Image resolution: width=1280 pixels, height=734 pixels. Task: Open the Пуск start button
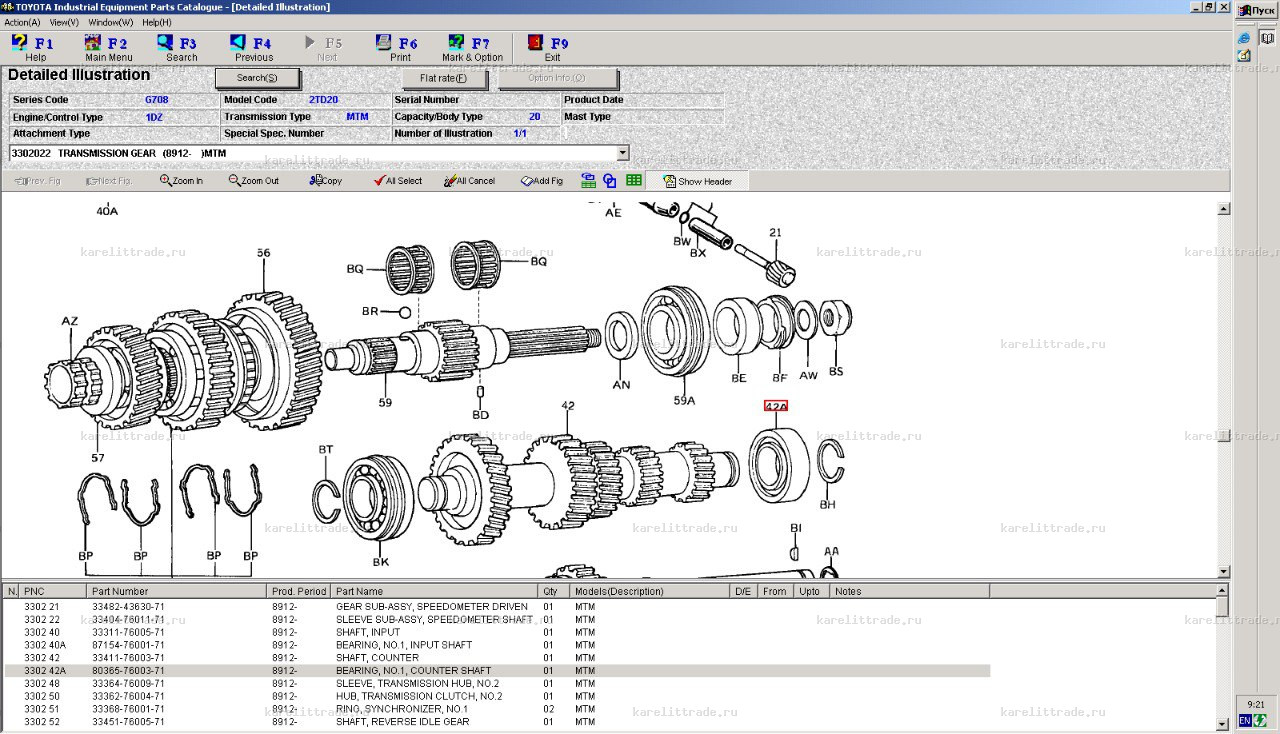[1257, 10]
